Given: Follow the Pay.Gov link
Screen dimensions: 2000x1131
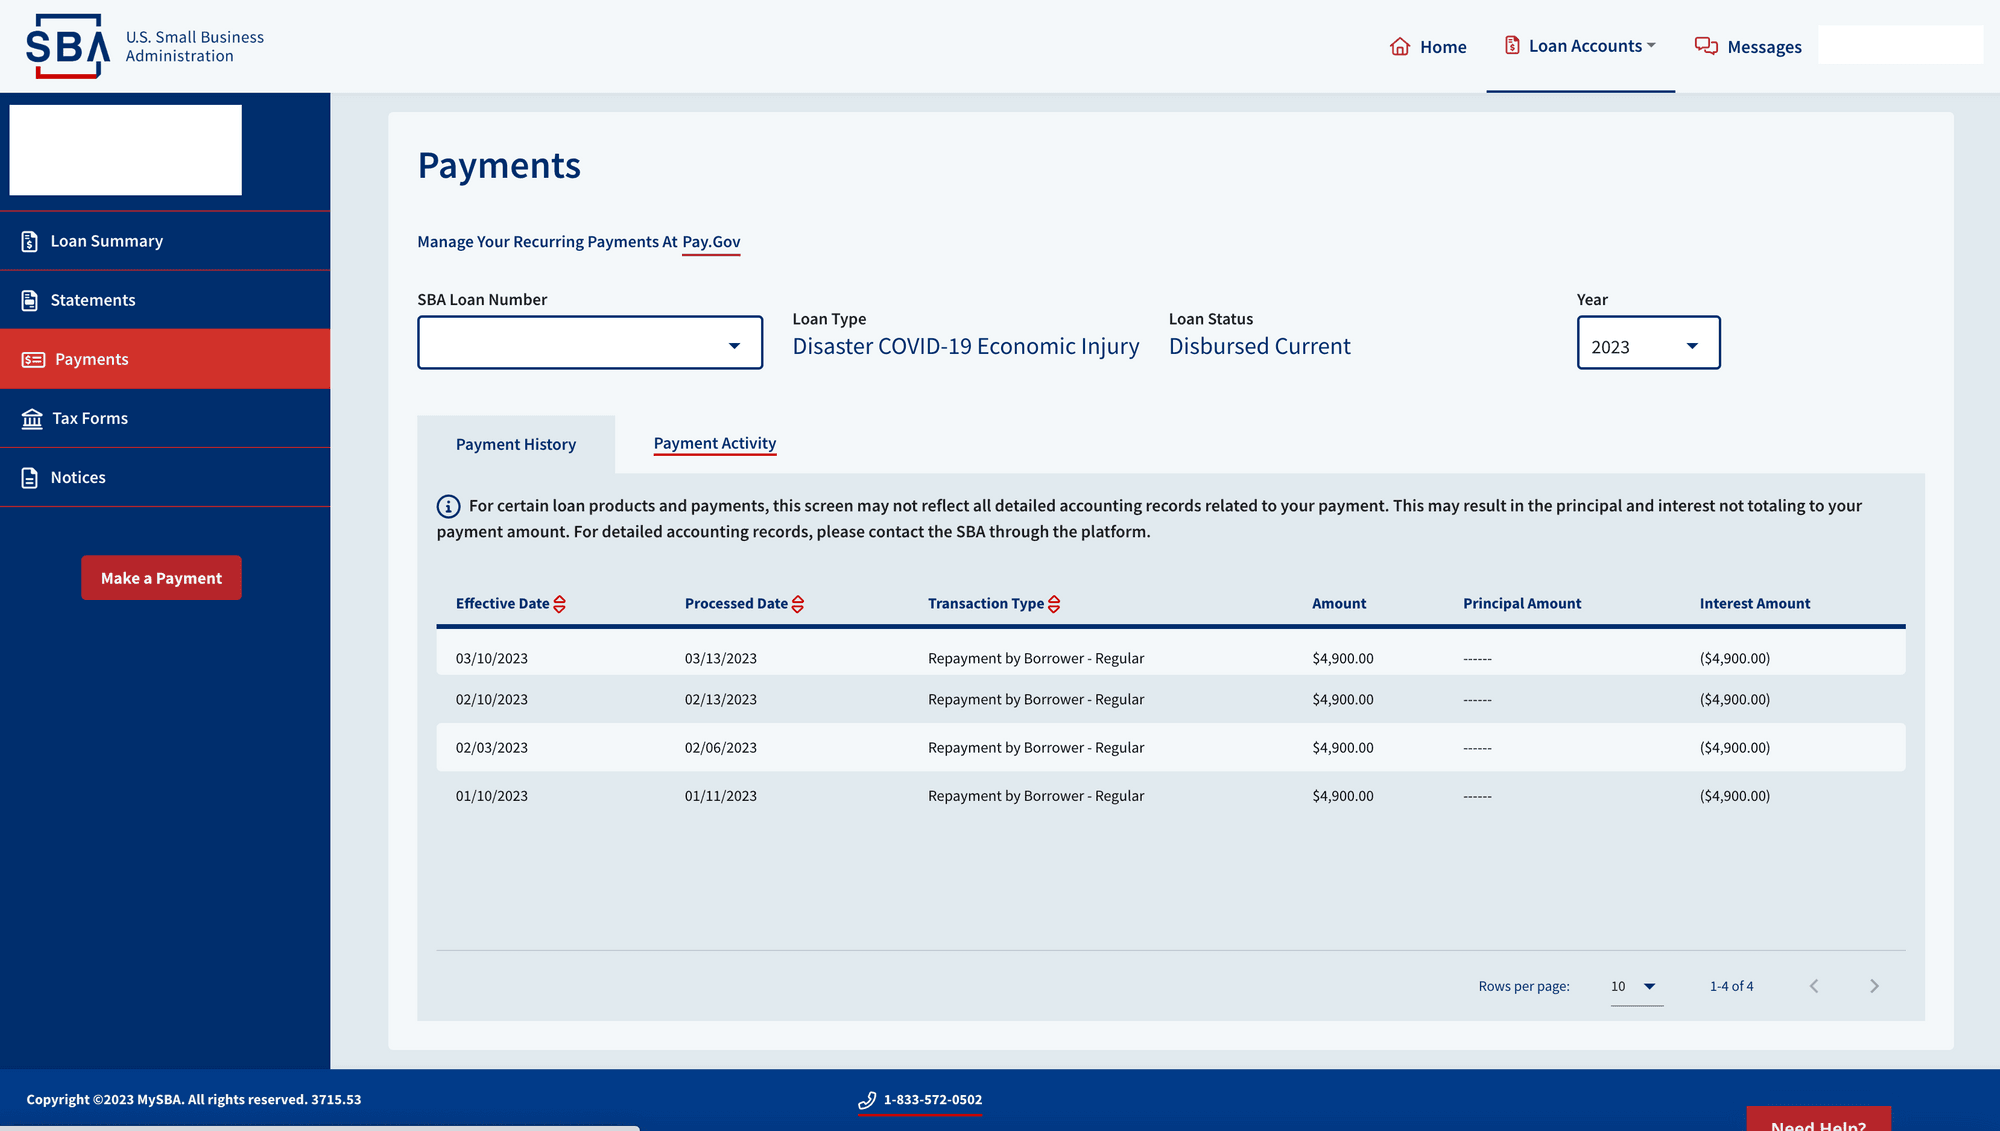Looking at the screenshot, I should [711, 242].
